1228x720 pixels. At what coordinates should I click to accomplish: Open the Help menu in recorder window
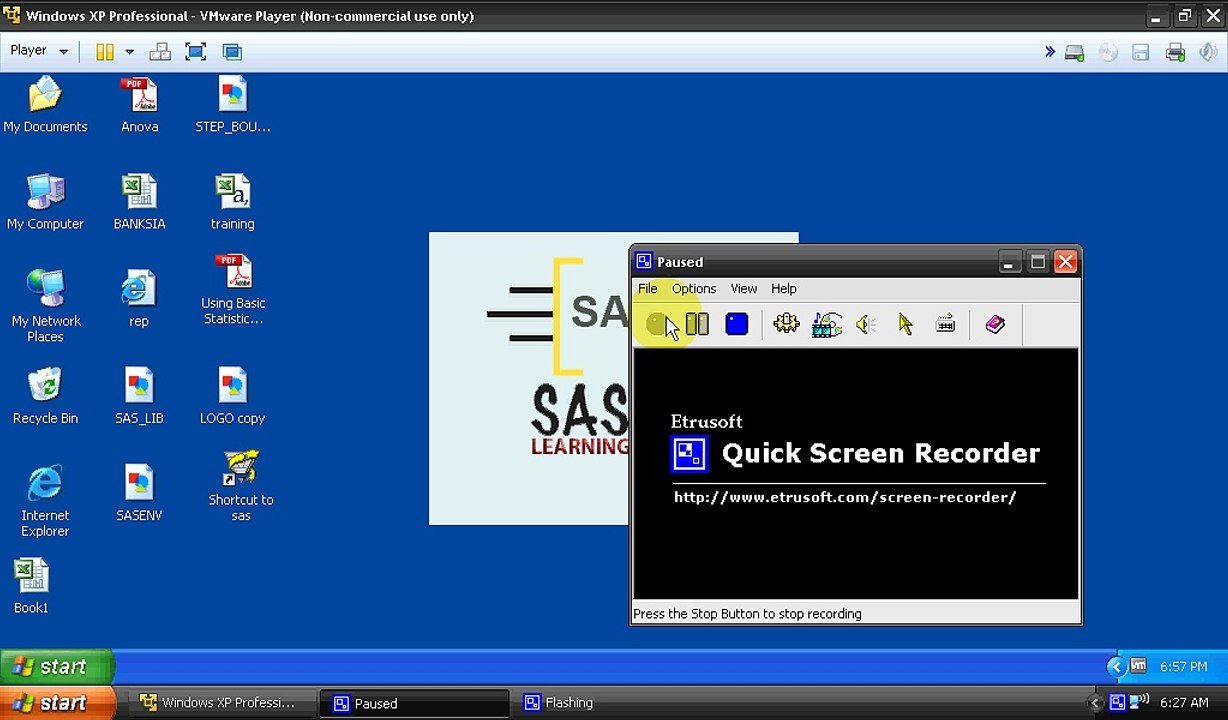784,289
